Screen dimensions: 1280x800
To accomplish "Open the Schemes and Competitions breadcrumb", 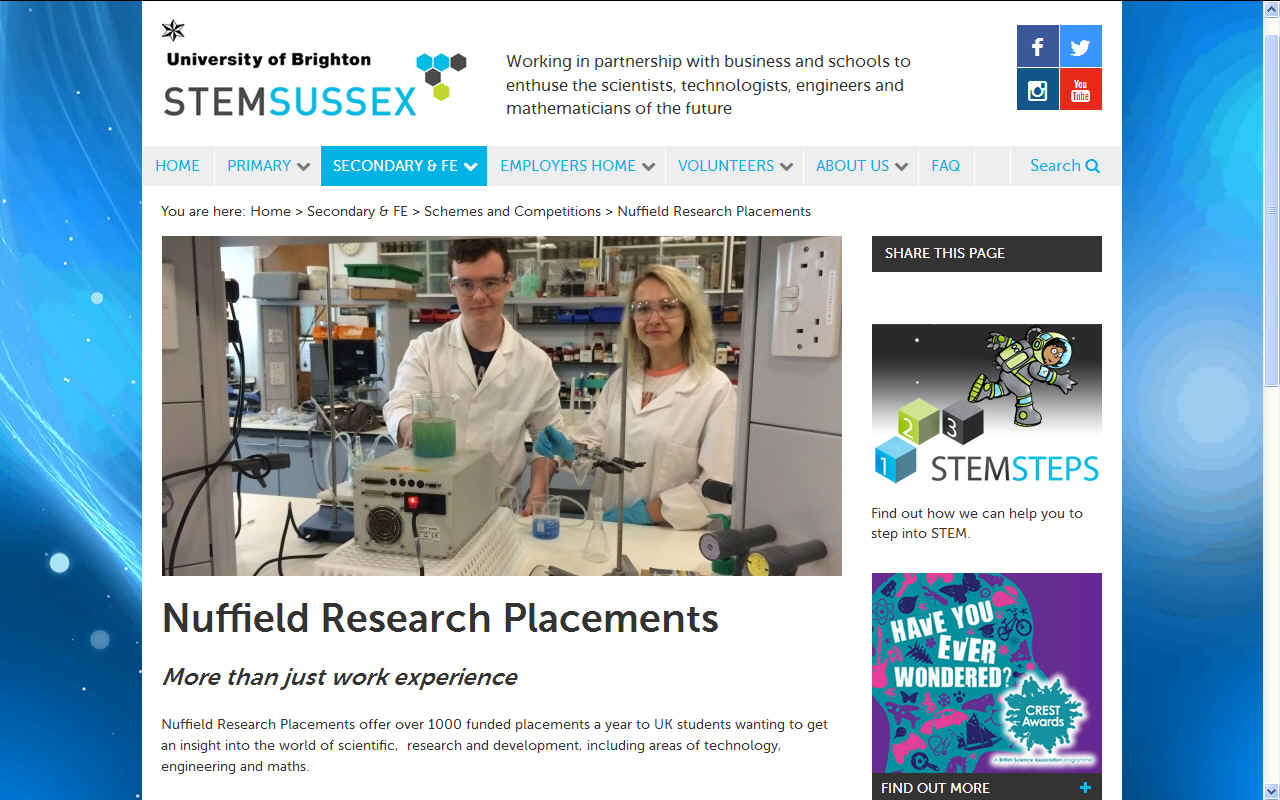I will coord(512,211).
